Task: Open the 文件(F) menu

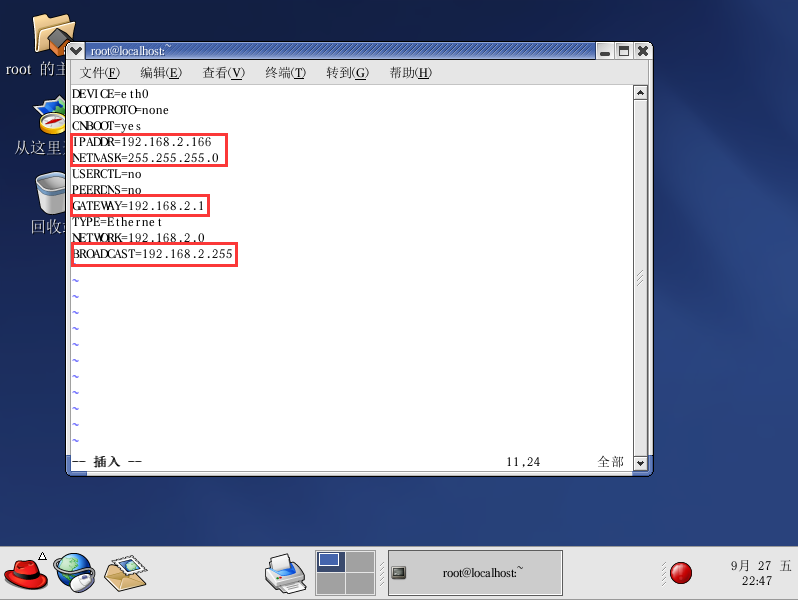Action: [100, 73]
